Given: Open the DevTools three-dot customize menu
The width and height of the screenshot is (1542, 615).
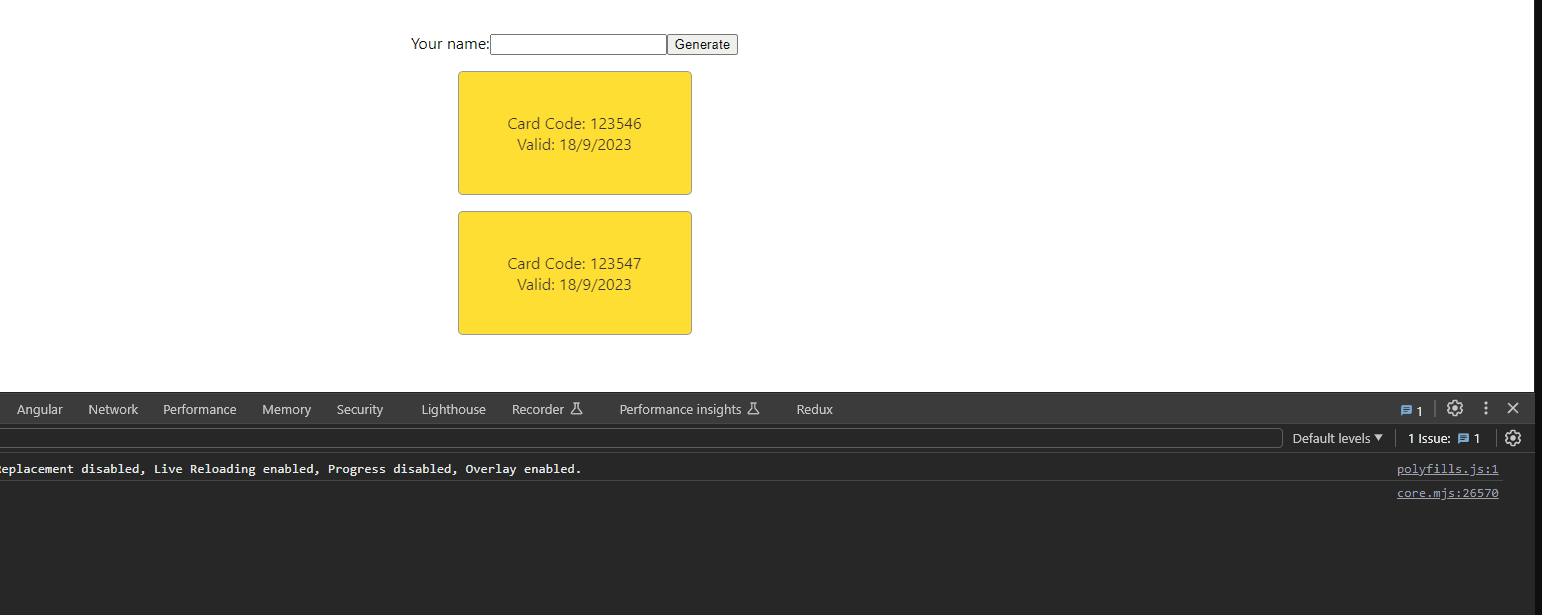Looking at the screenshot, I should coord(1485,408).
